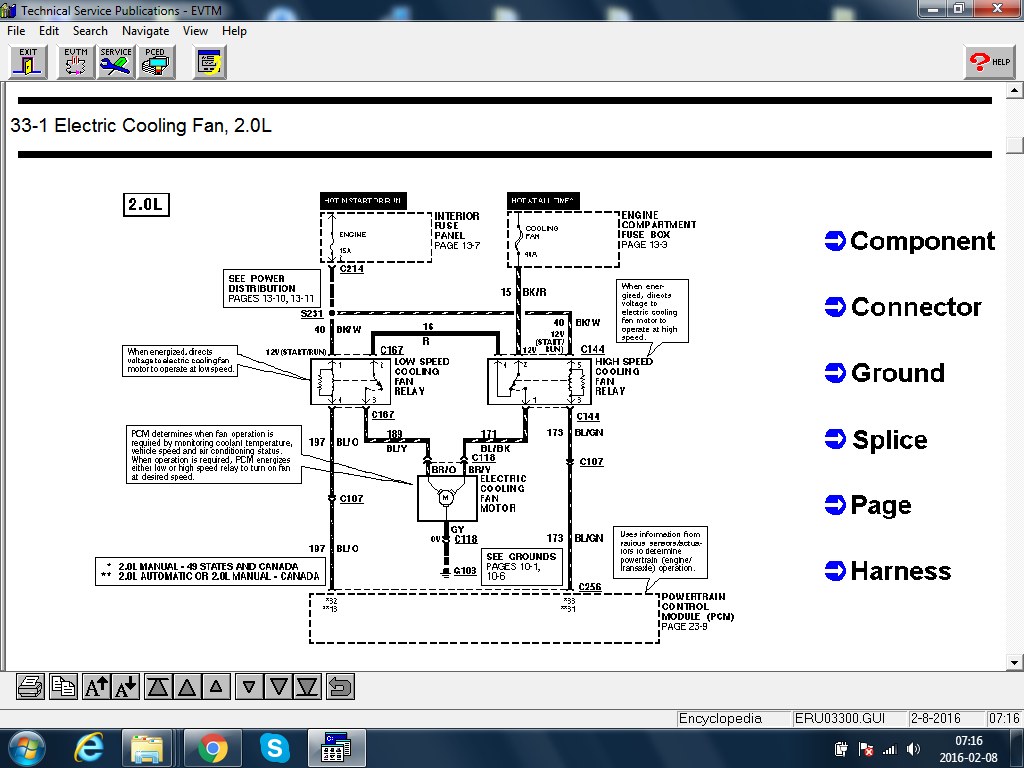
Task: Click the vertical scrollbar down arrow
Action: 1015,662
